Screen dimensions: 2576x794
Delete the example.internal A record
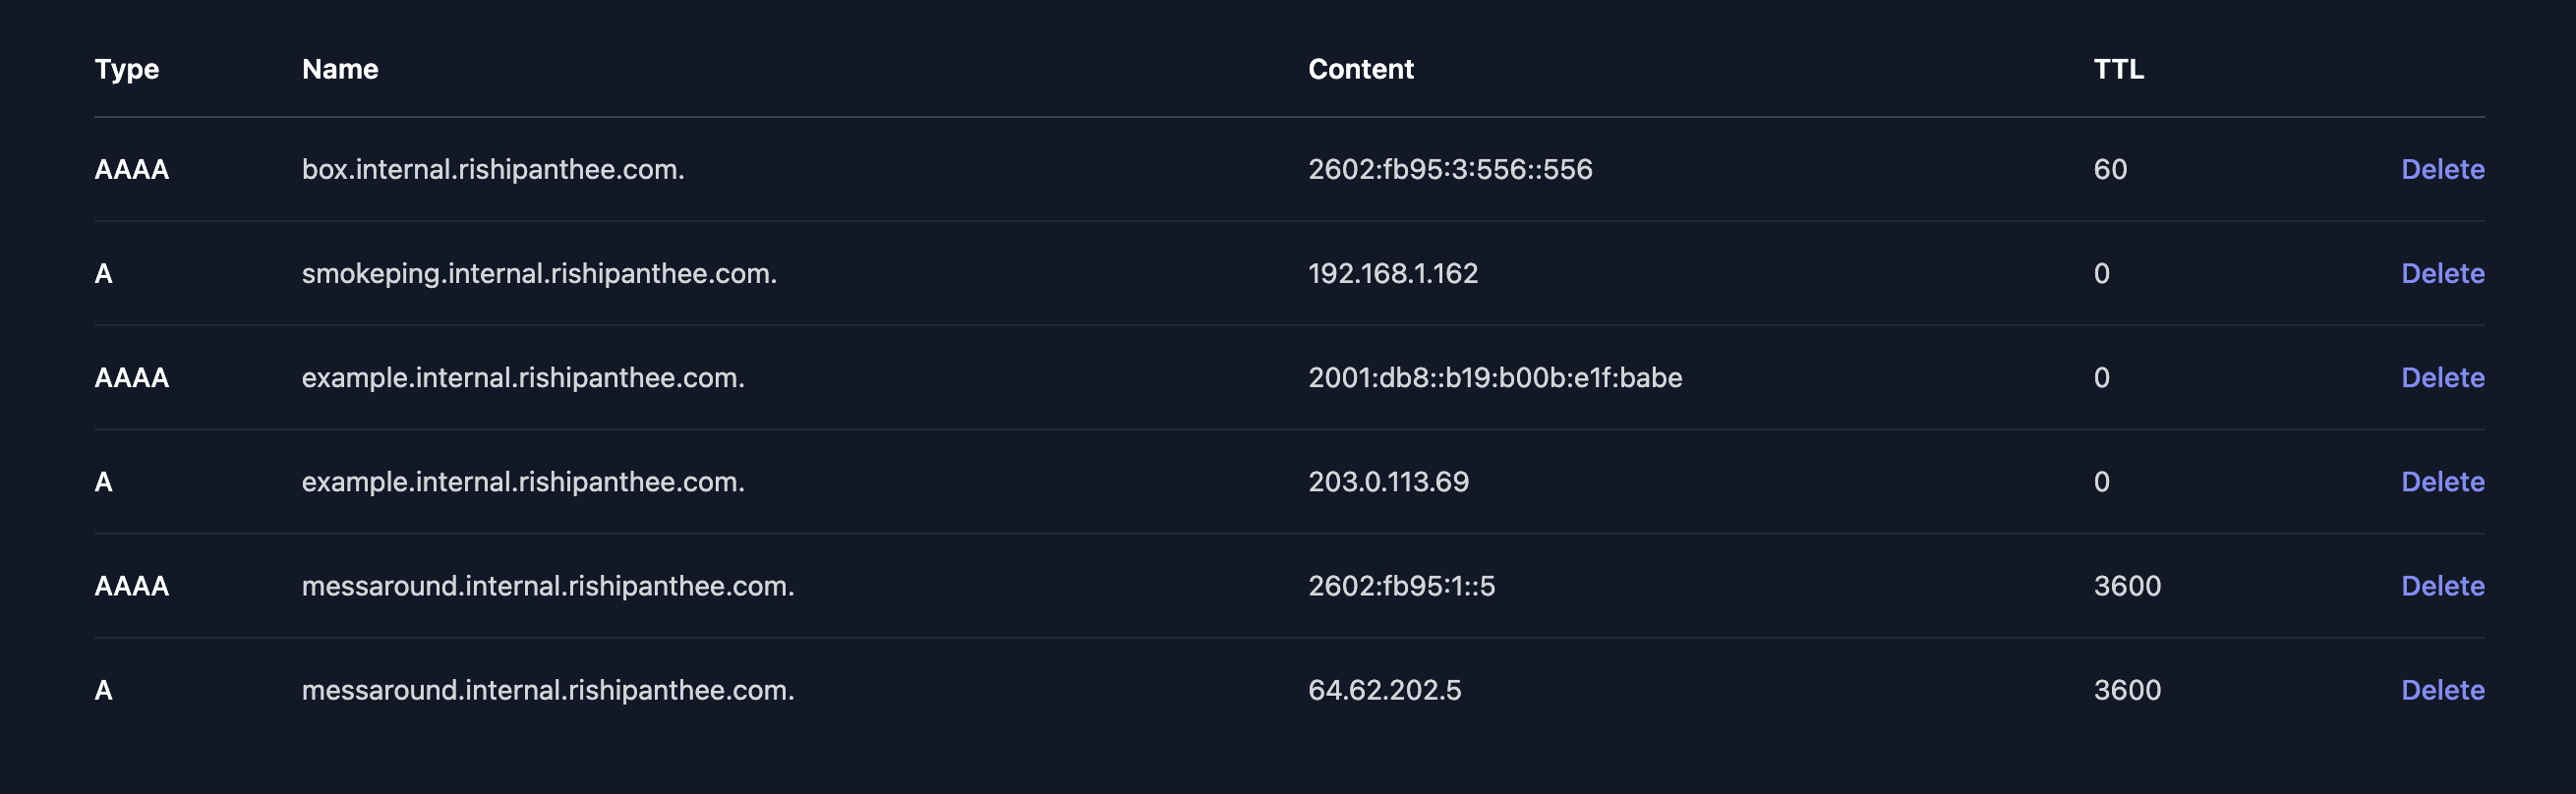click(2442, 481)
